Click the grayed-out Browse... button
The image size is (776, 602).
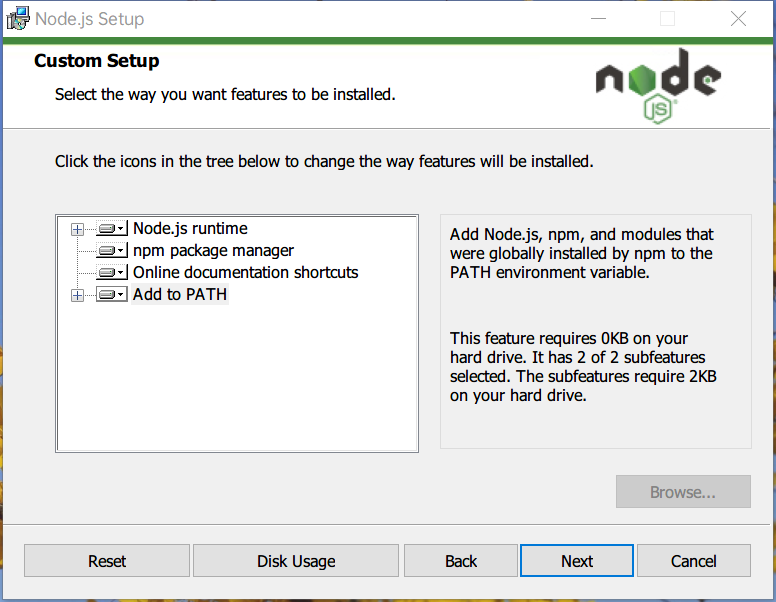coord(683,492)
